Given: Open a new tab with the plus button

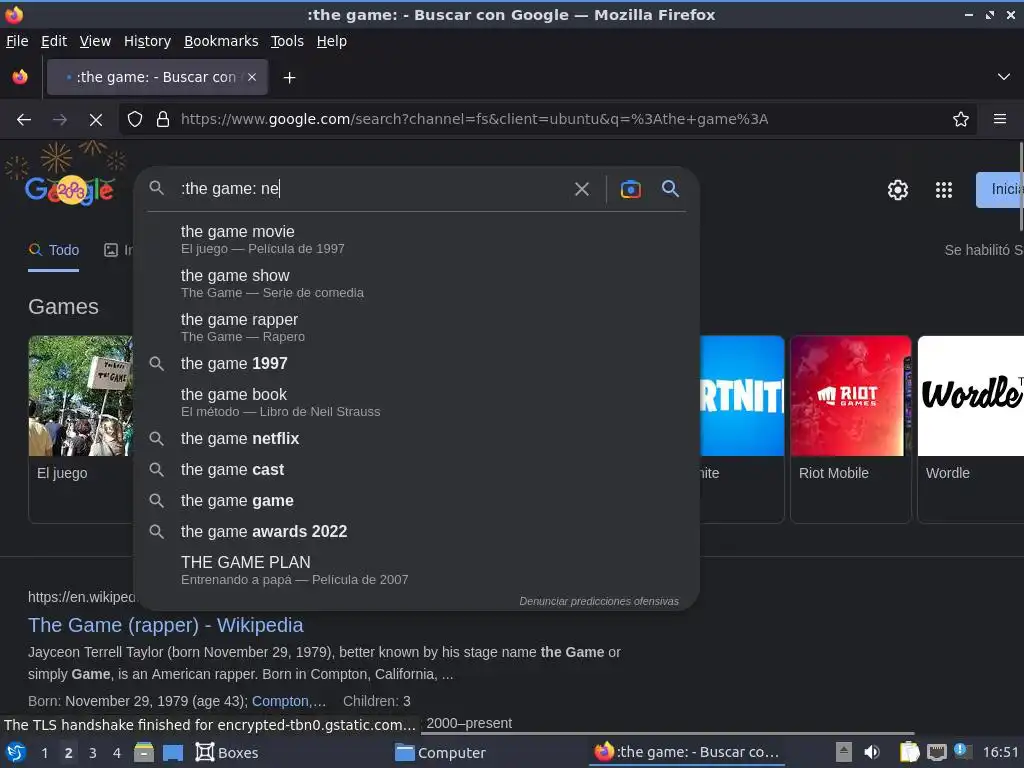Looking at the screenshot, I should (x=289, y=78).
